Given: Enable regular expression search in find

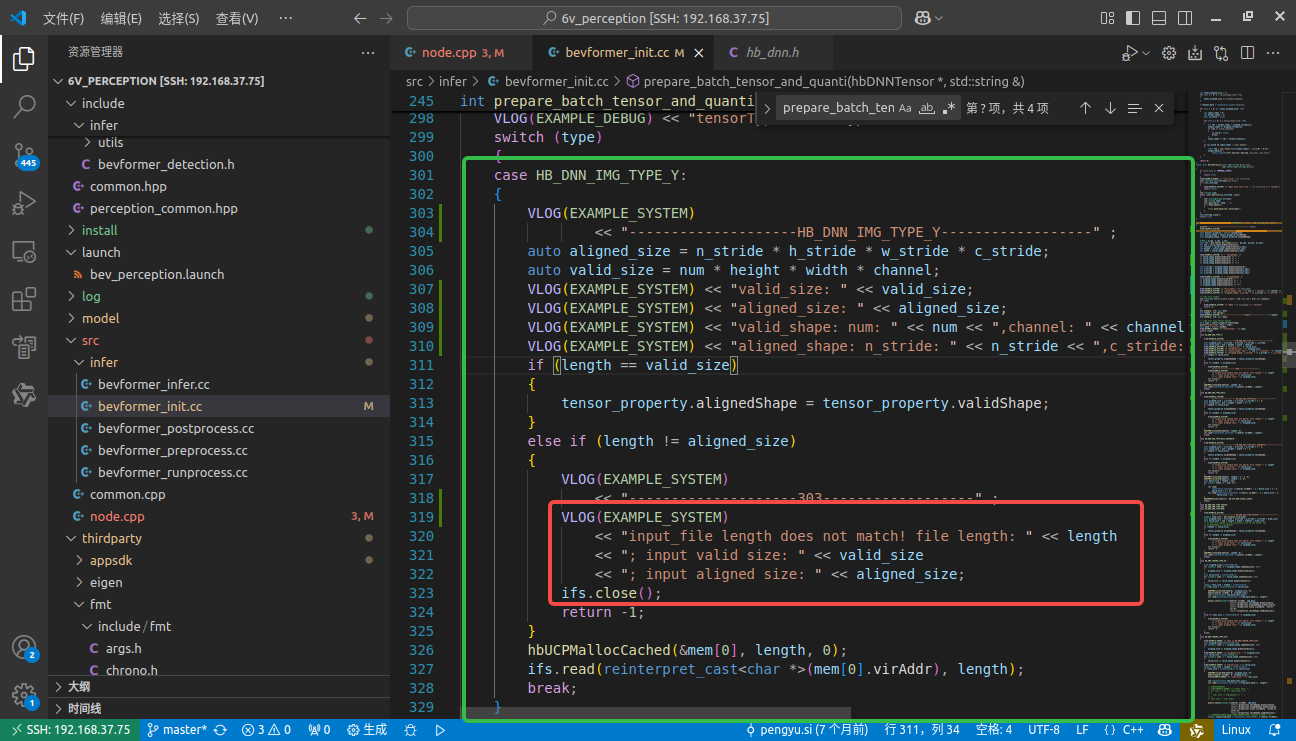Looking at the screenshot, I should tap(949, 108).
